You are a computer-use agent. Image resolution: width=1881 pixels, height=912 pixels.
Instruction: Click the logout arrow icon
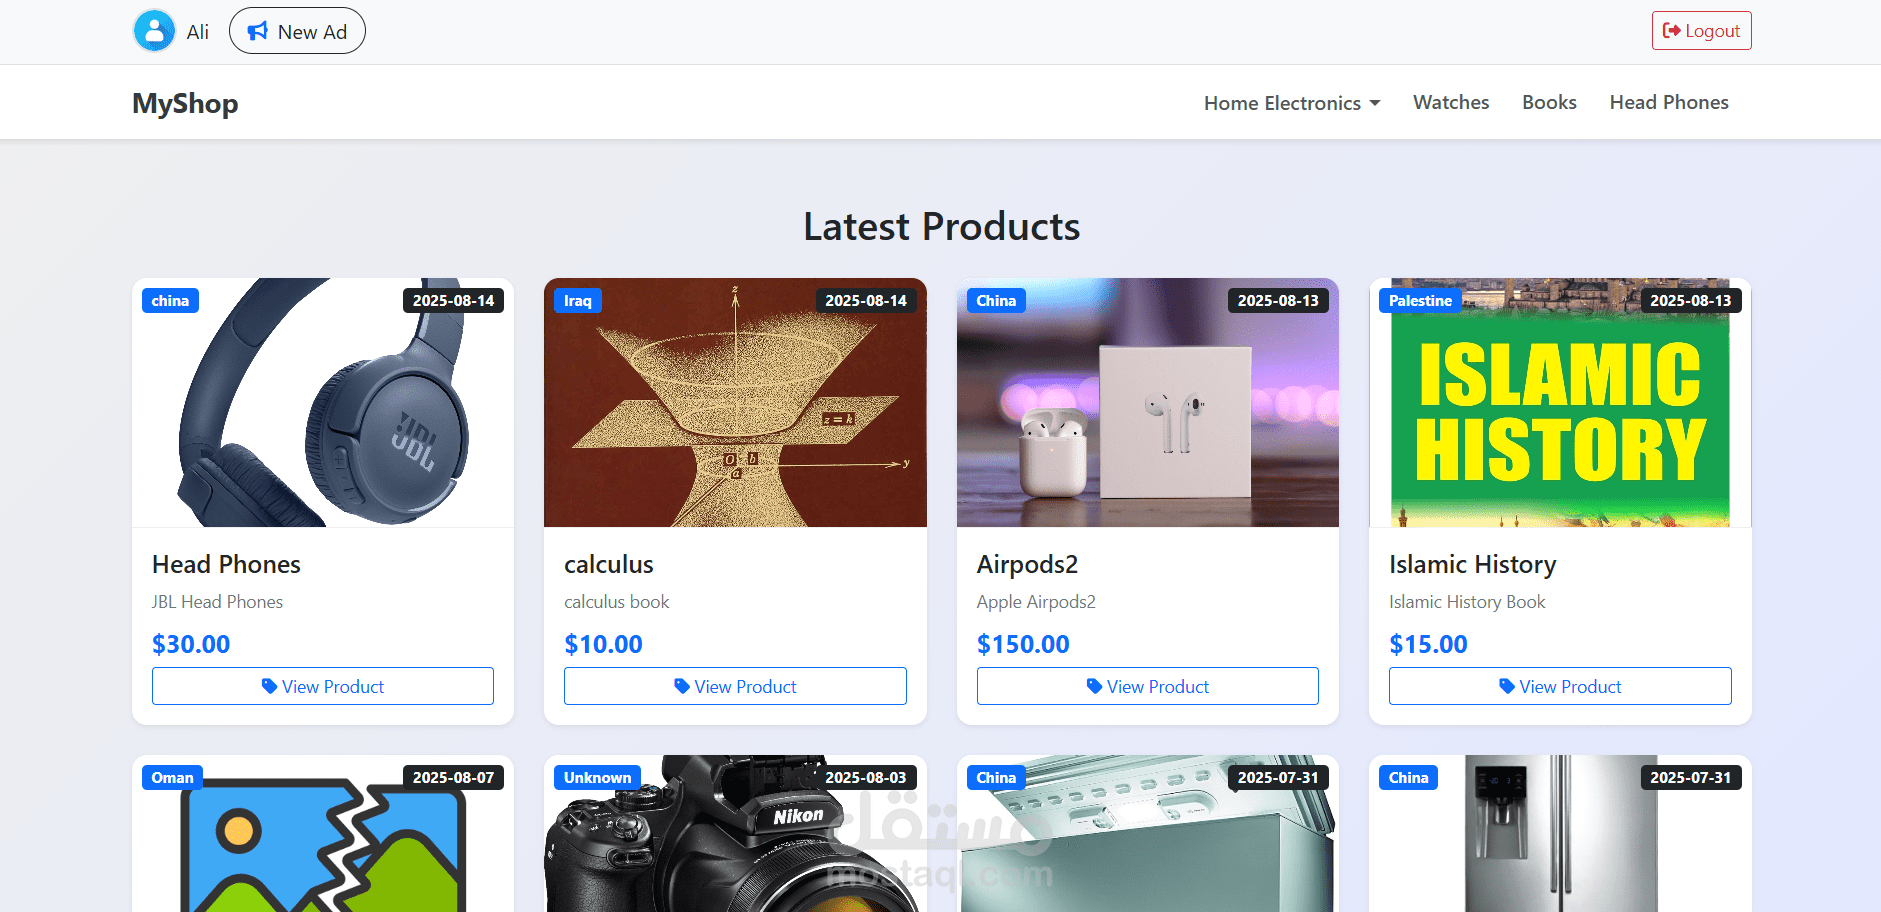tap(1671, 31)
